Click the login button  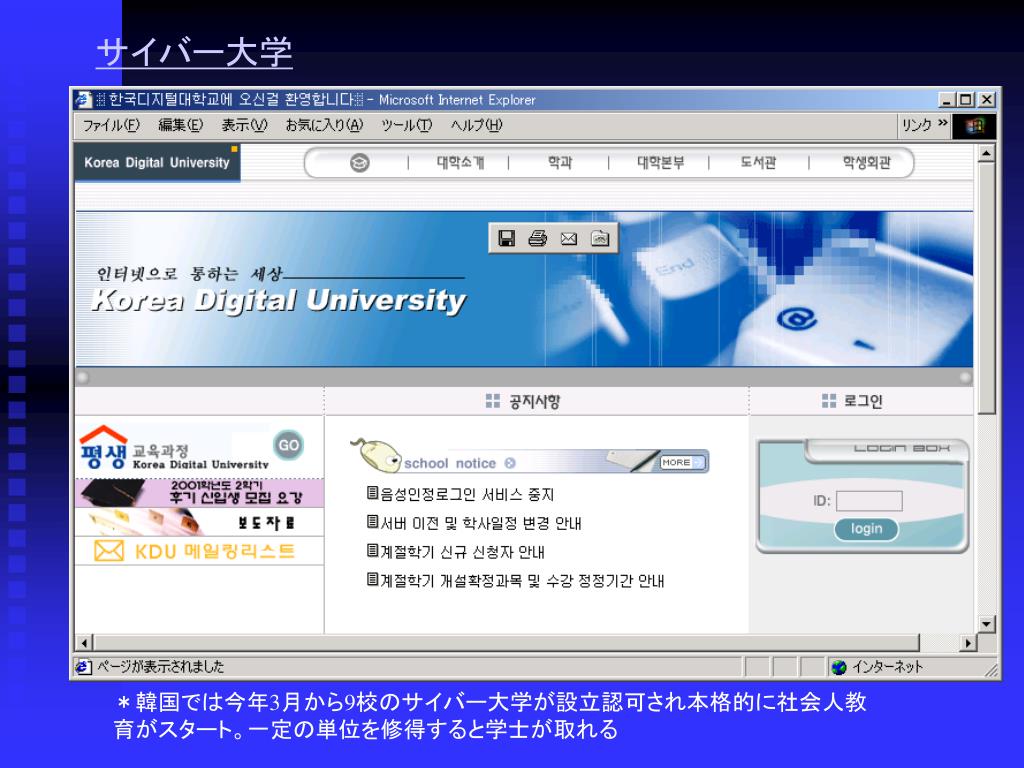pyautogui.click(x=866, y=529)
